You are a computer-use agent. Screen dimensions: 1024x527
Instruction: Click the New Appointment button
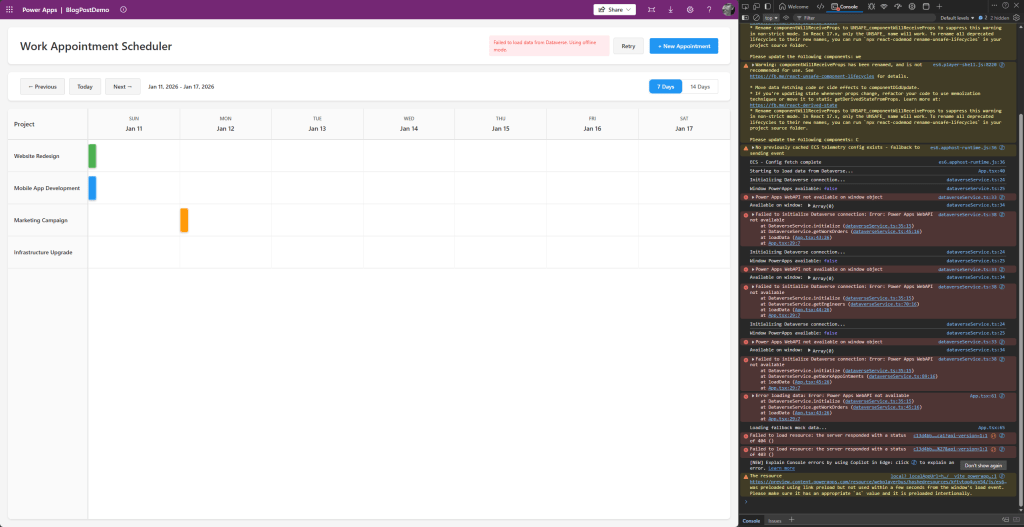click(x=683, y=46)
